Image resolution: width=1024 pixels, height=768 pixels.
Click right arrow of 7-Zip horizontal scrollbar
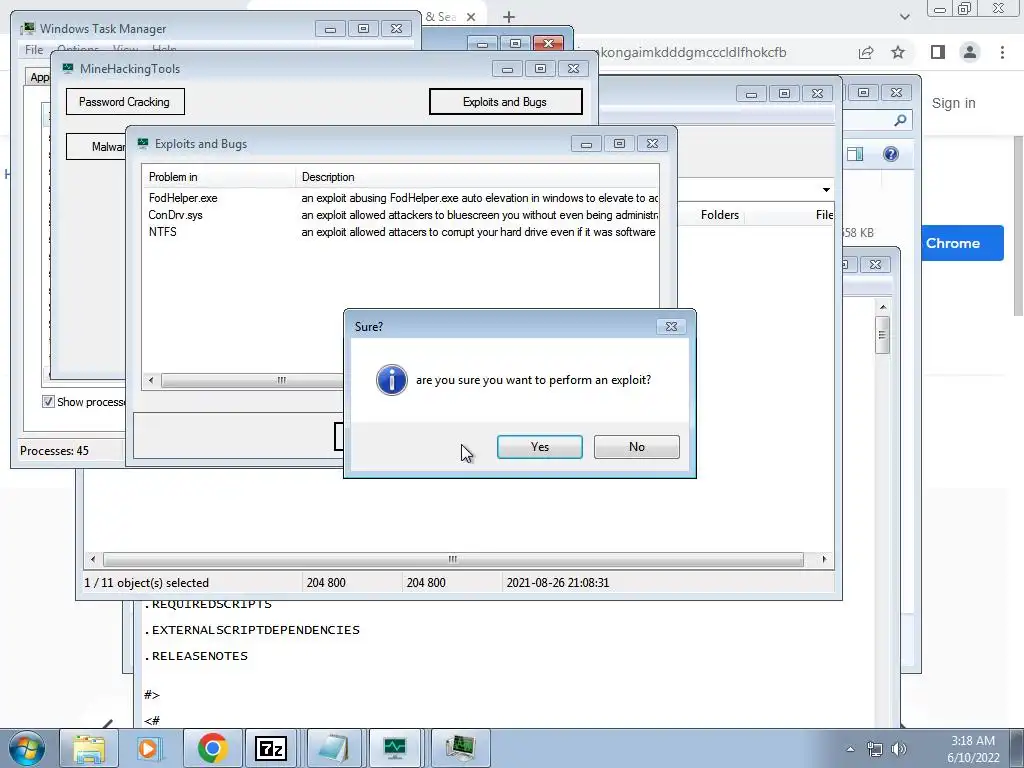[824, 559]
